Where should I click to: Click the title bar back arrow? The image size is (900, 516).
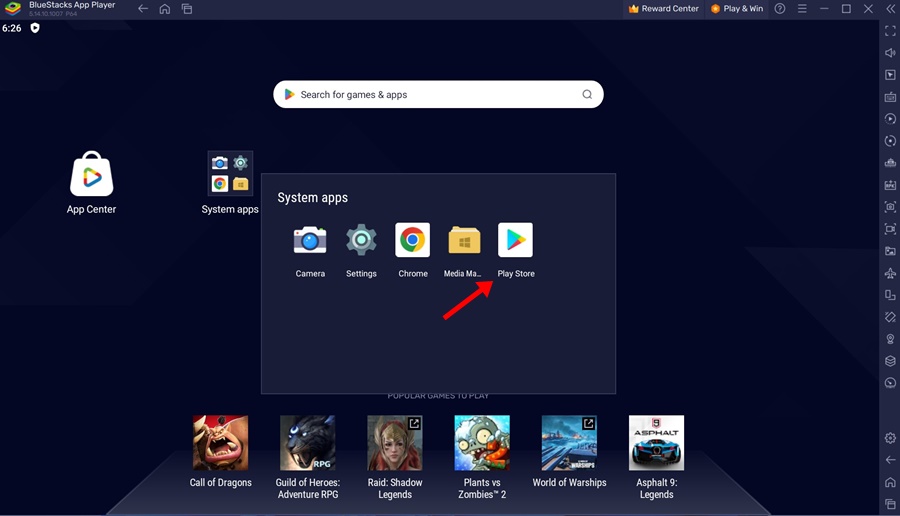point(143,9)
